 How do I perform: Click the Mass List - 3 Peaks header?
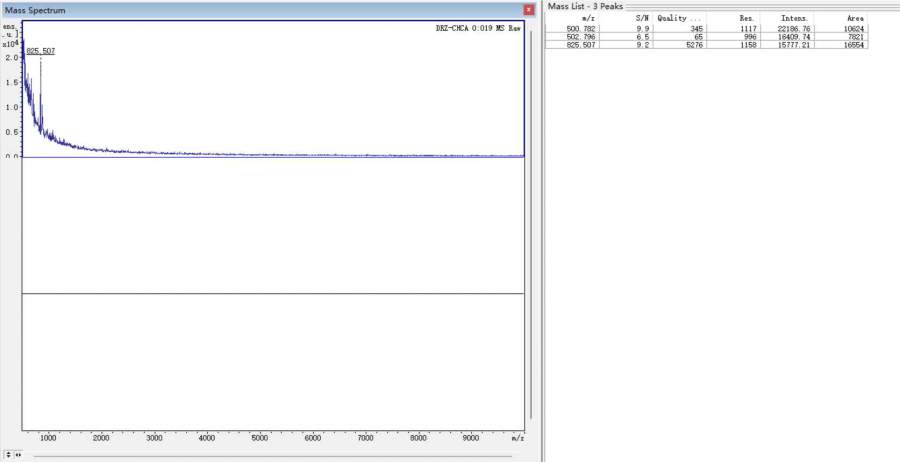click(x=585, y=7)
